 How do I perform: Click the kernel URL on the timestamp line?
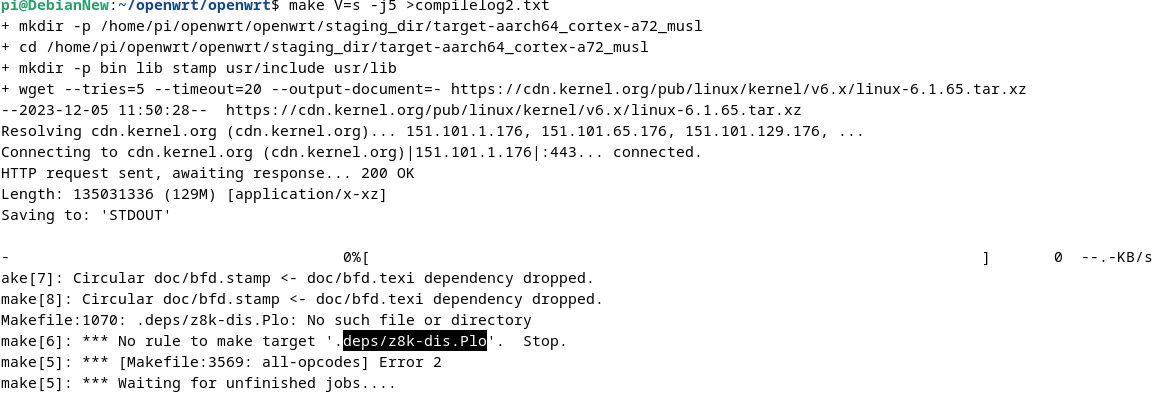tap(514, 110)
